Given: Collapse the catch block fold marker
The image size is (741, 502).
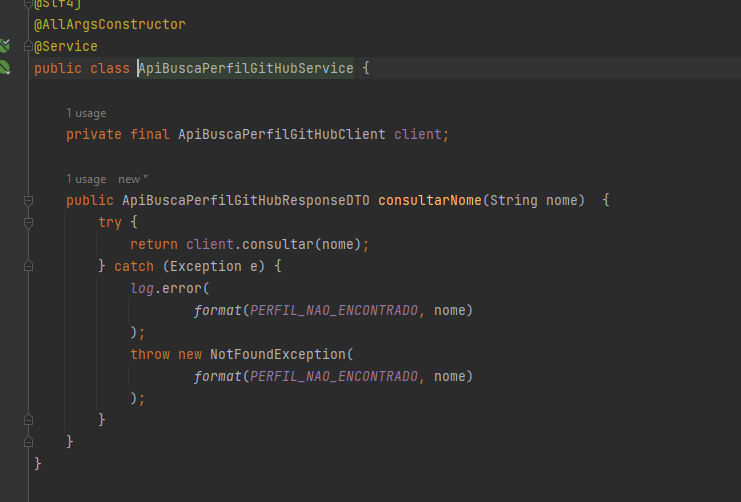Looking at the screenshot, I should click(28, 266).
